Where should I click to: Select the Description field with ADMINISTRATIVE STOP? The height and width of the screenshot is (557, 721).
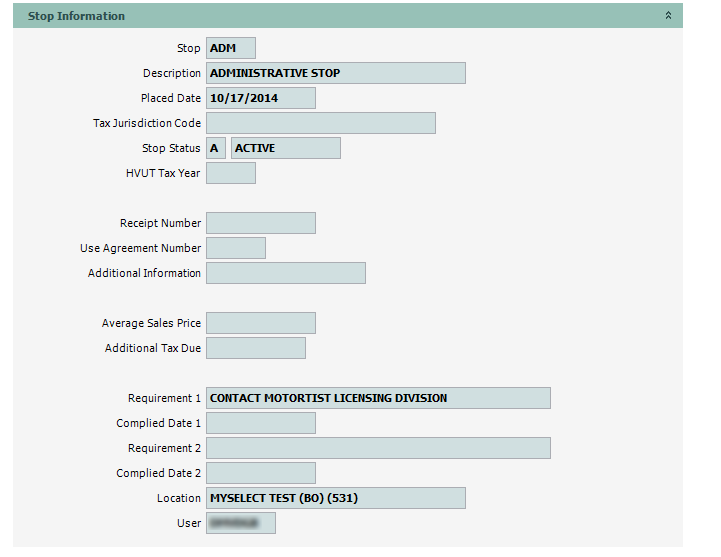(x=335, y=73)
